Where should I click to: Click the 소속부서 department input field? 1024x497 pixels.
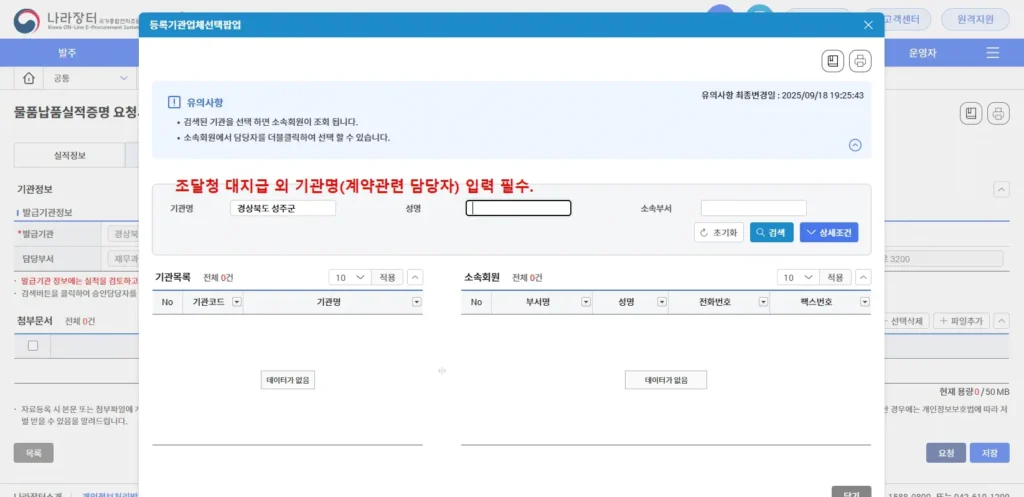pos(753,208)
